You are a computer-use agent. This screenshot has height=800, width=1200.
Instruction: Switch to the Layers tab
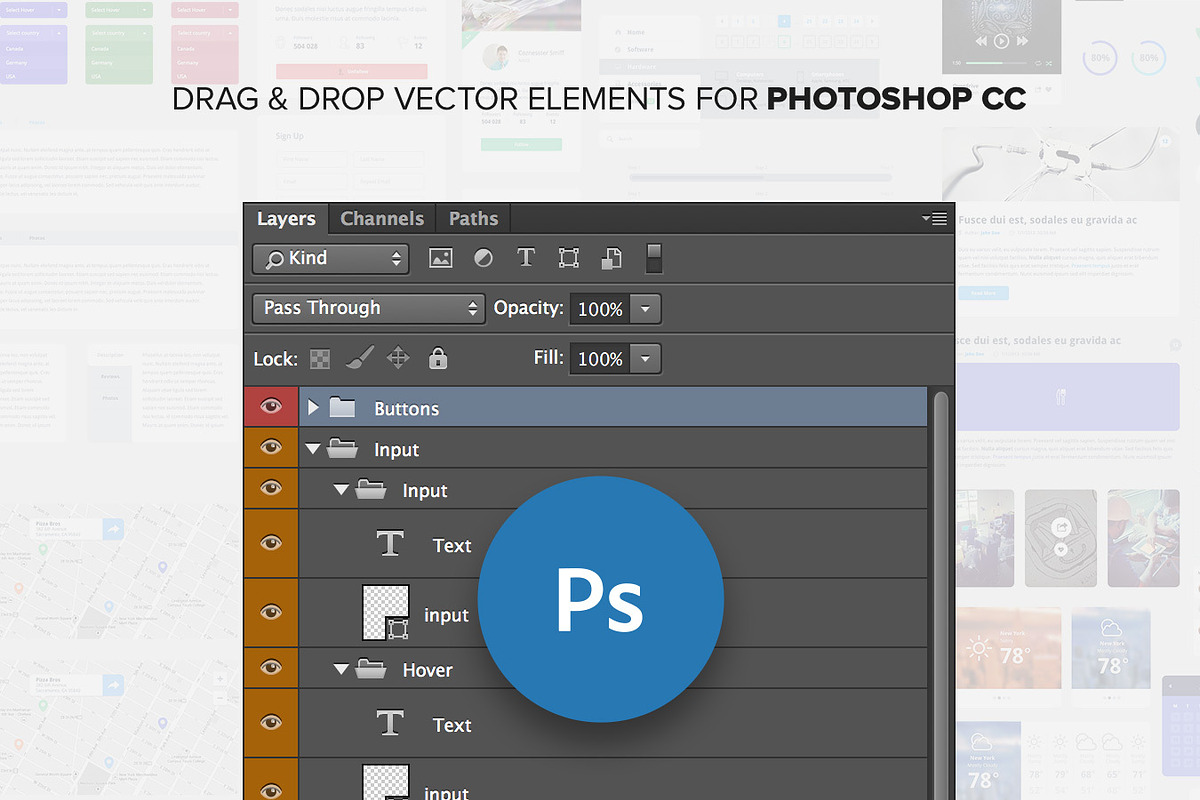point(286,219)
